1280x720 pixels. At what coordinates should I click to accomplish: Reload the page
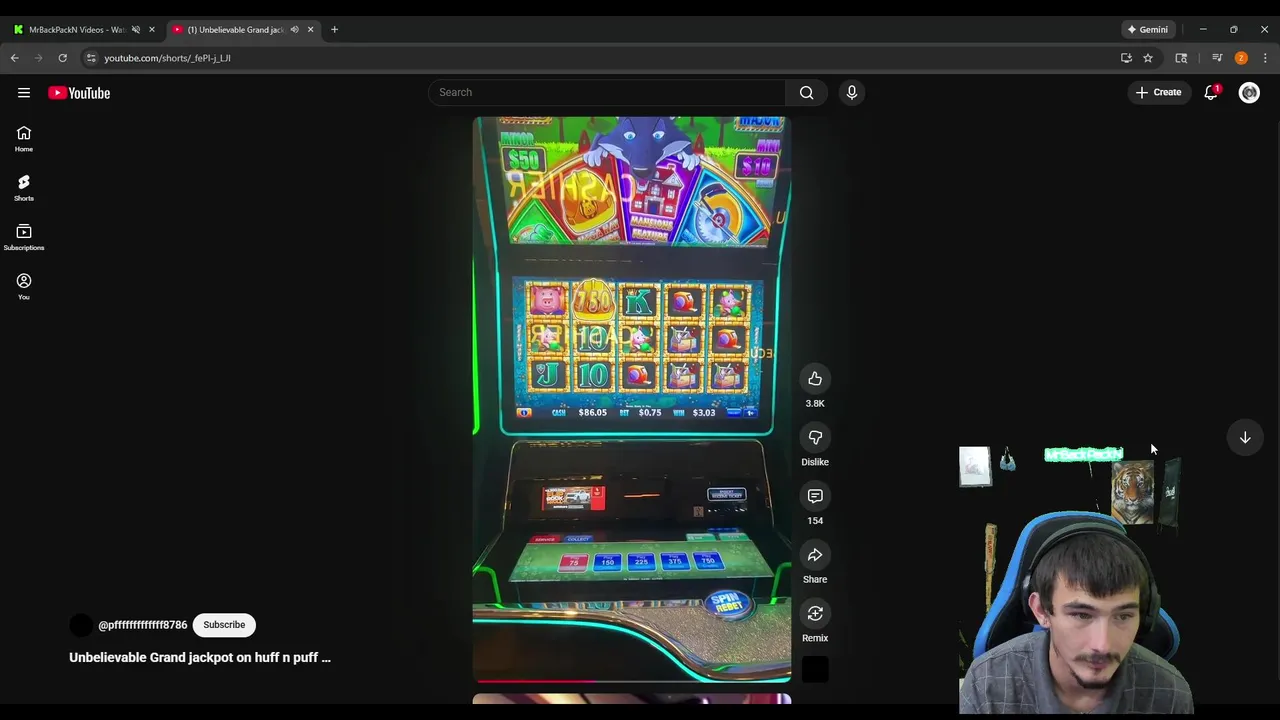click(62, 58)
